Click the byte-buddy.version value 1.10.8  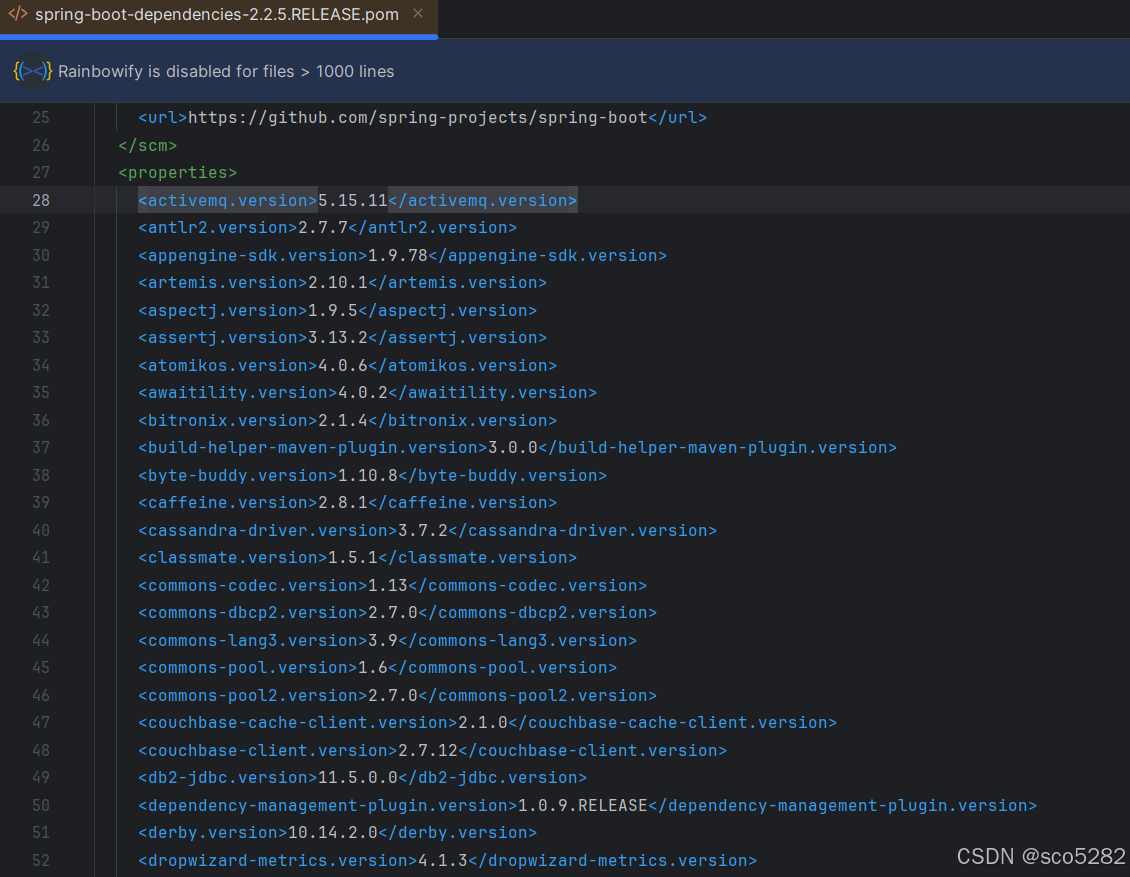click(368, 476)
